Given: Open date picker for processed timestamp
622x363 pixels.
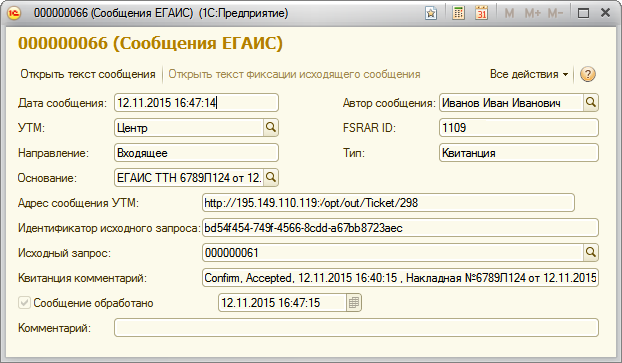Looking at the screenshot, I should coord(353,303).
